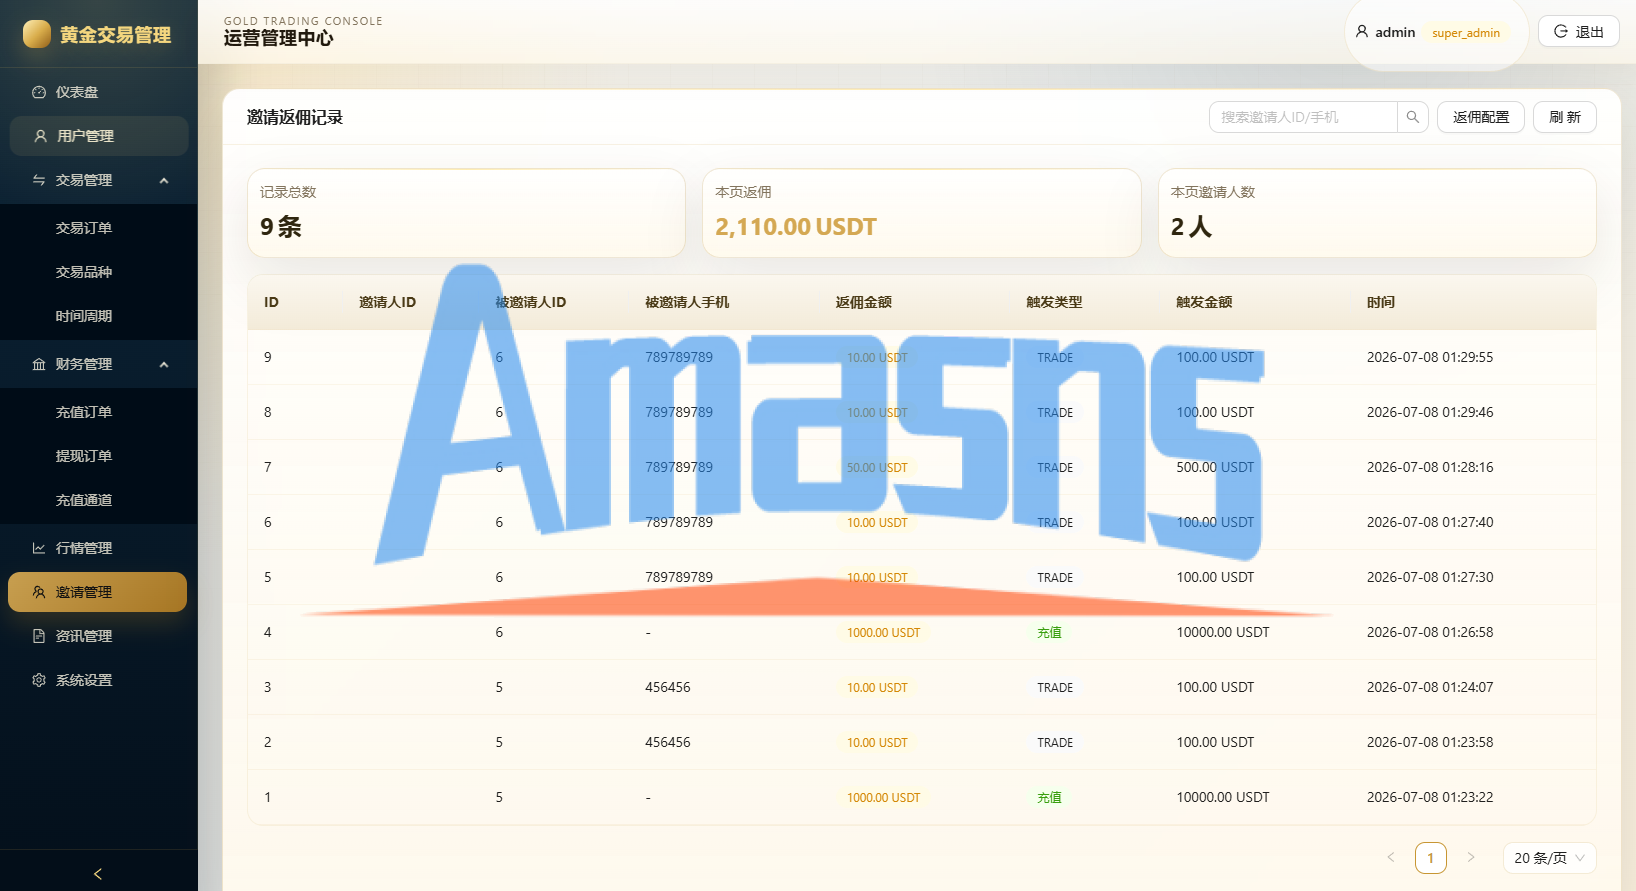Click the 充值 tag in row 4
The height and width of the screenshot is (891, 1636).
pos(1049,632)
